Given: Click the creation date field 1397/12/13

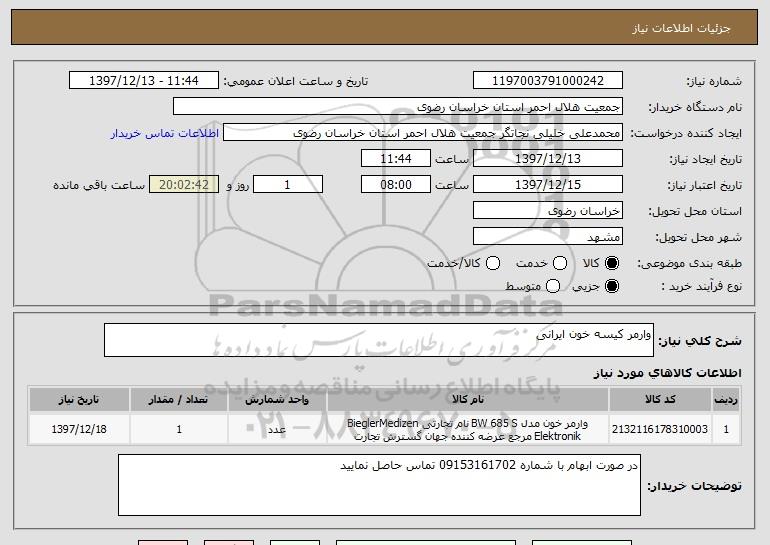Looking at the screenshot, I should (548, 159).
